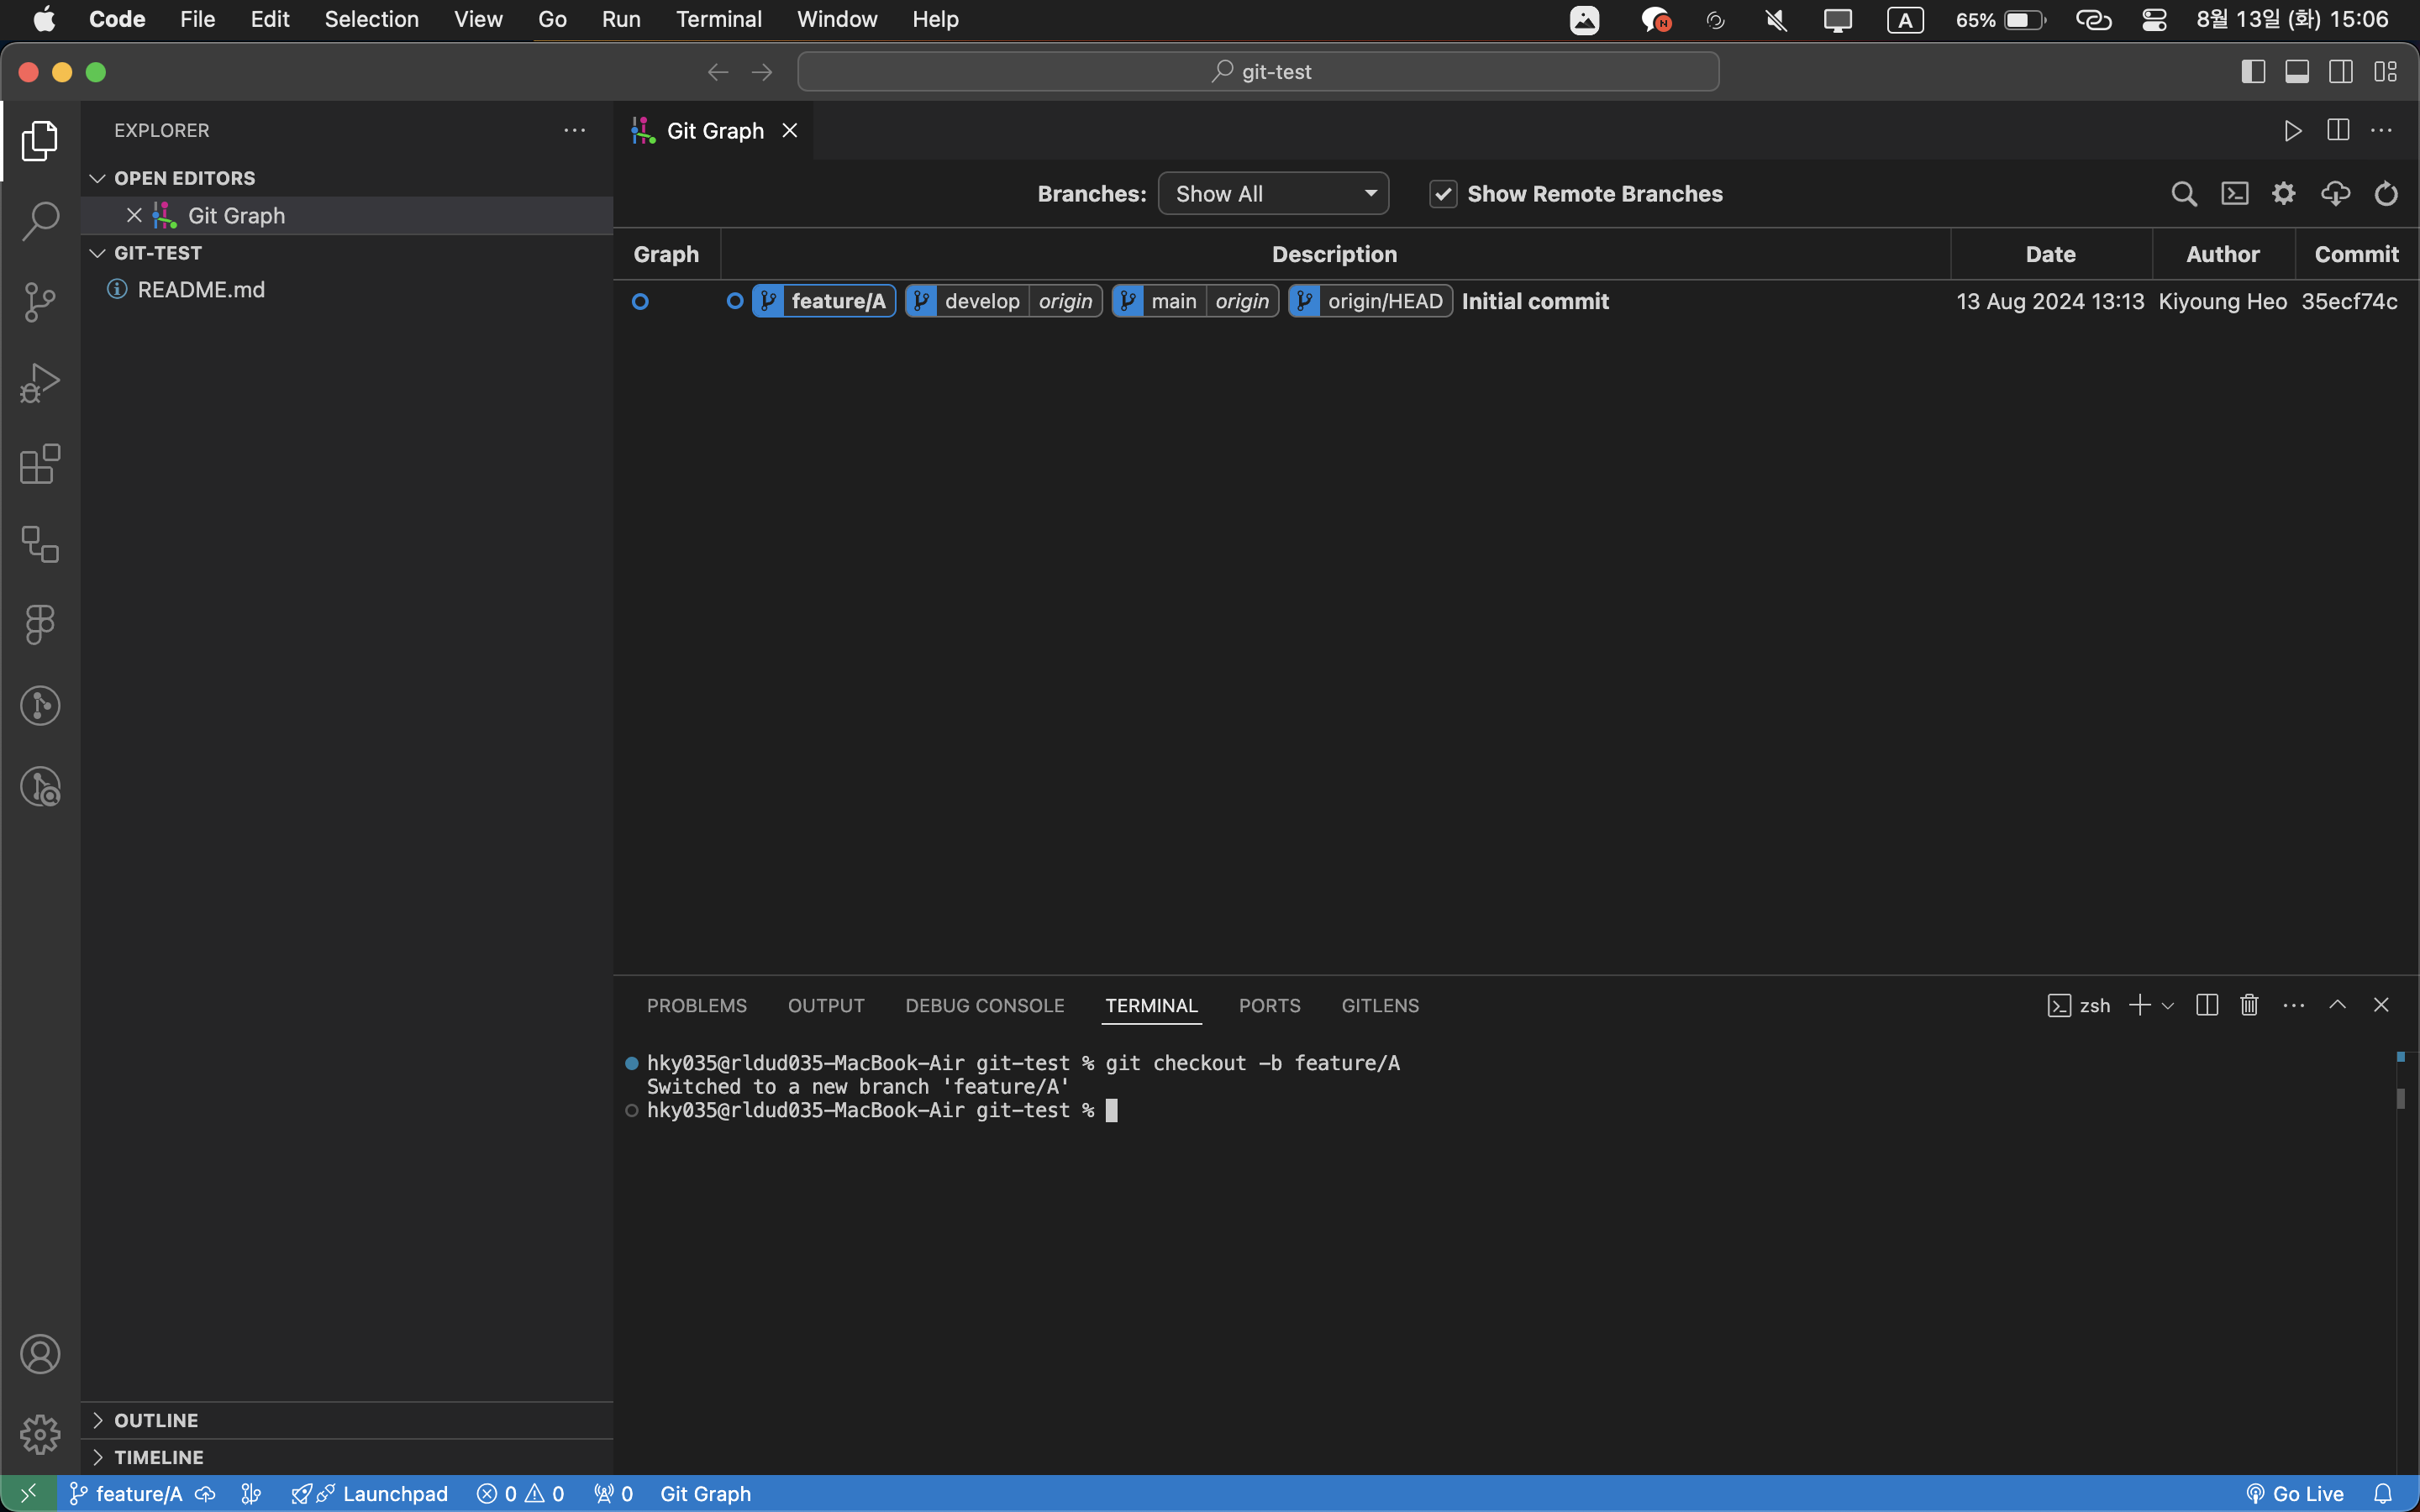Split the editor right

tap(2338, 130)
